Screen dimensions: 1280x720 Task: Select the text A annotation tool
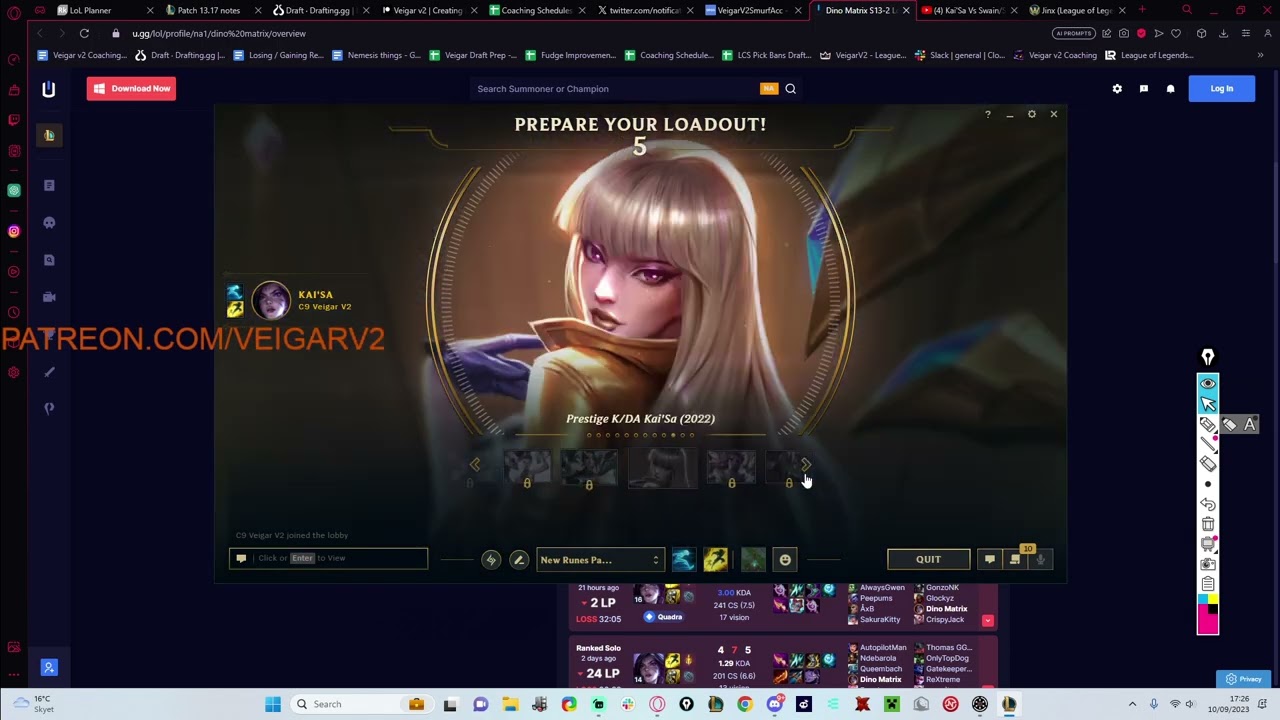(x=1250, y=425)
